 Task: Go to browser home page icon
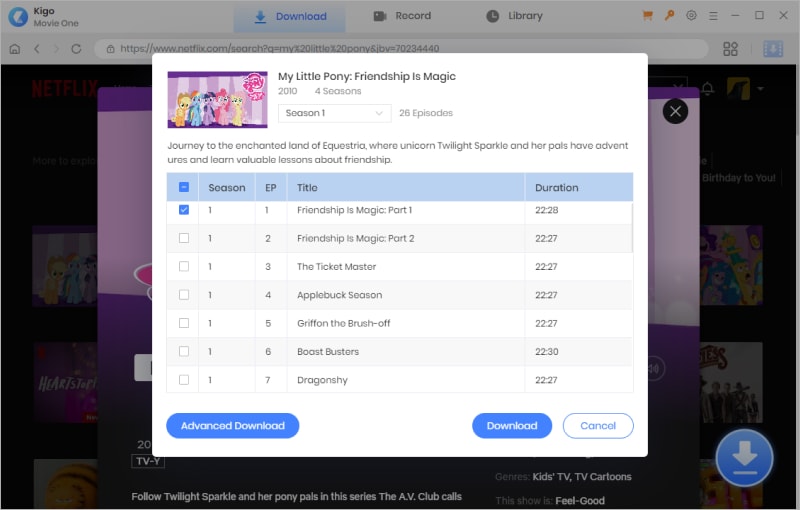15,49
